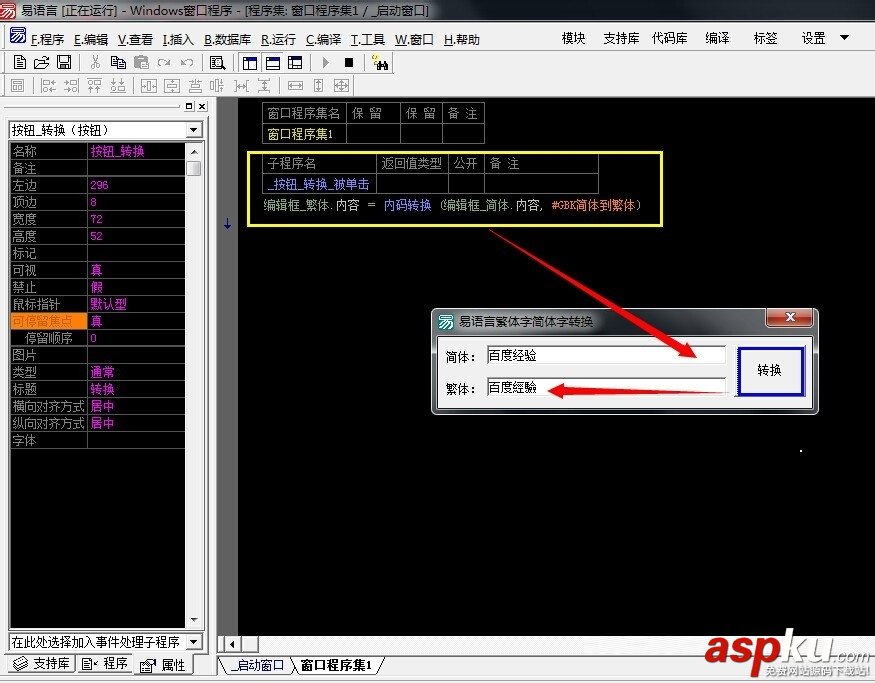The height and width of the screenshot is (683, 875).
Task: Click the properties list scrollbar down arrow
Action: (194, 619)
